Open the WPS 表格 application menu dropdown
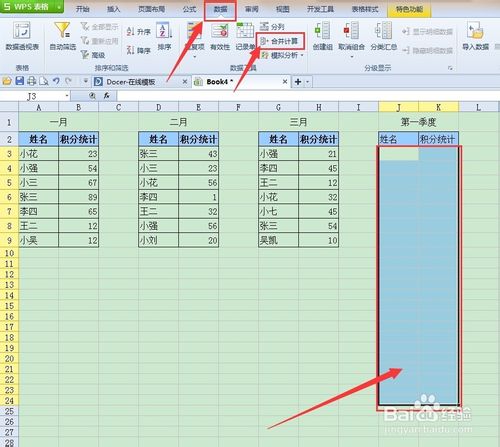This screenshot has height=447, width=500. point(59,6)
